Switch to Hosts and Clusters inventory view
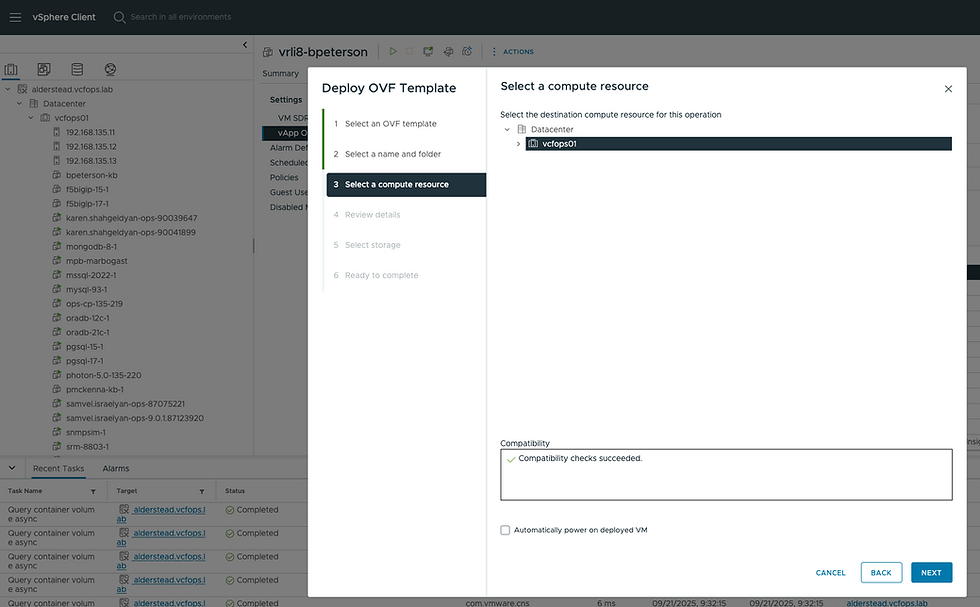The image size is (980, 607). (12, 69)
